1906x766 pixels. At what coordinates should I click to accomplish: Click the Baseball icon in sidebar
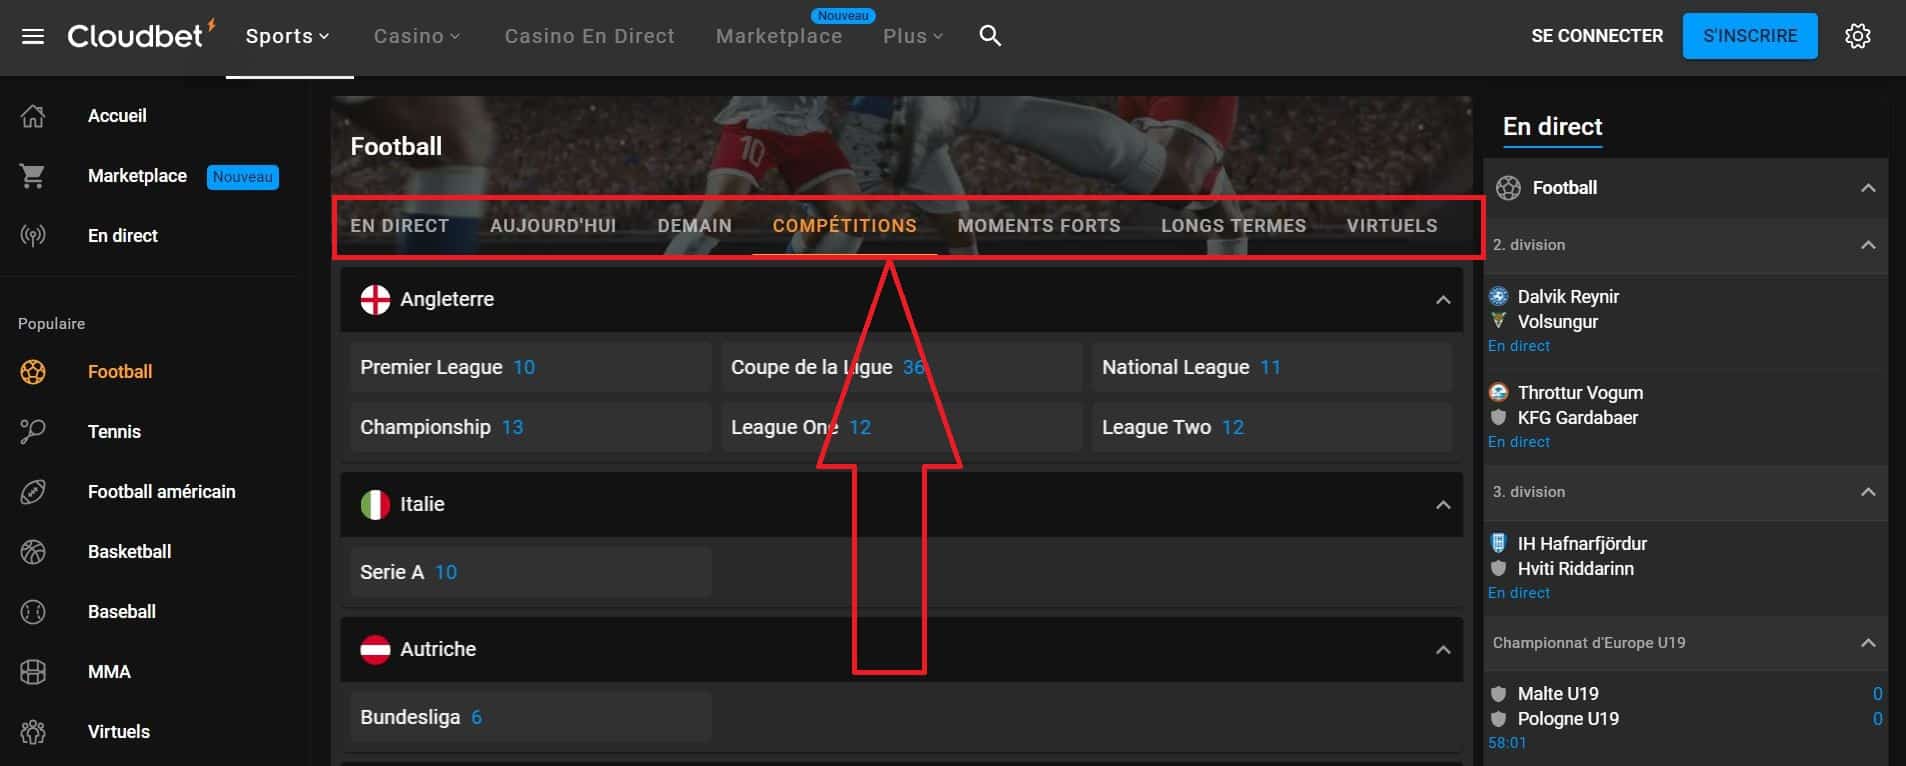[x=33, y=612]
